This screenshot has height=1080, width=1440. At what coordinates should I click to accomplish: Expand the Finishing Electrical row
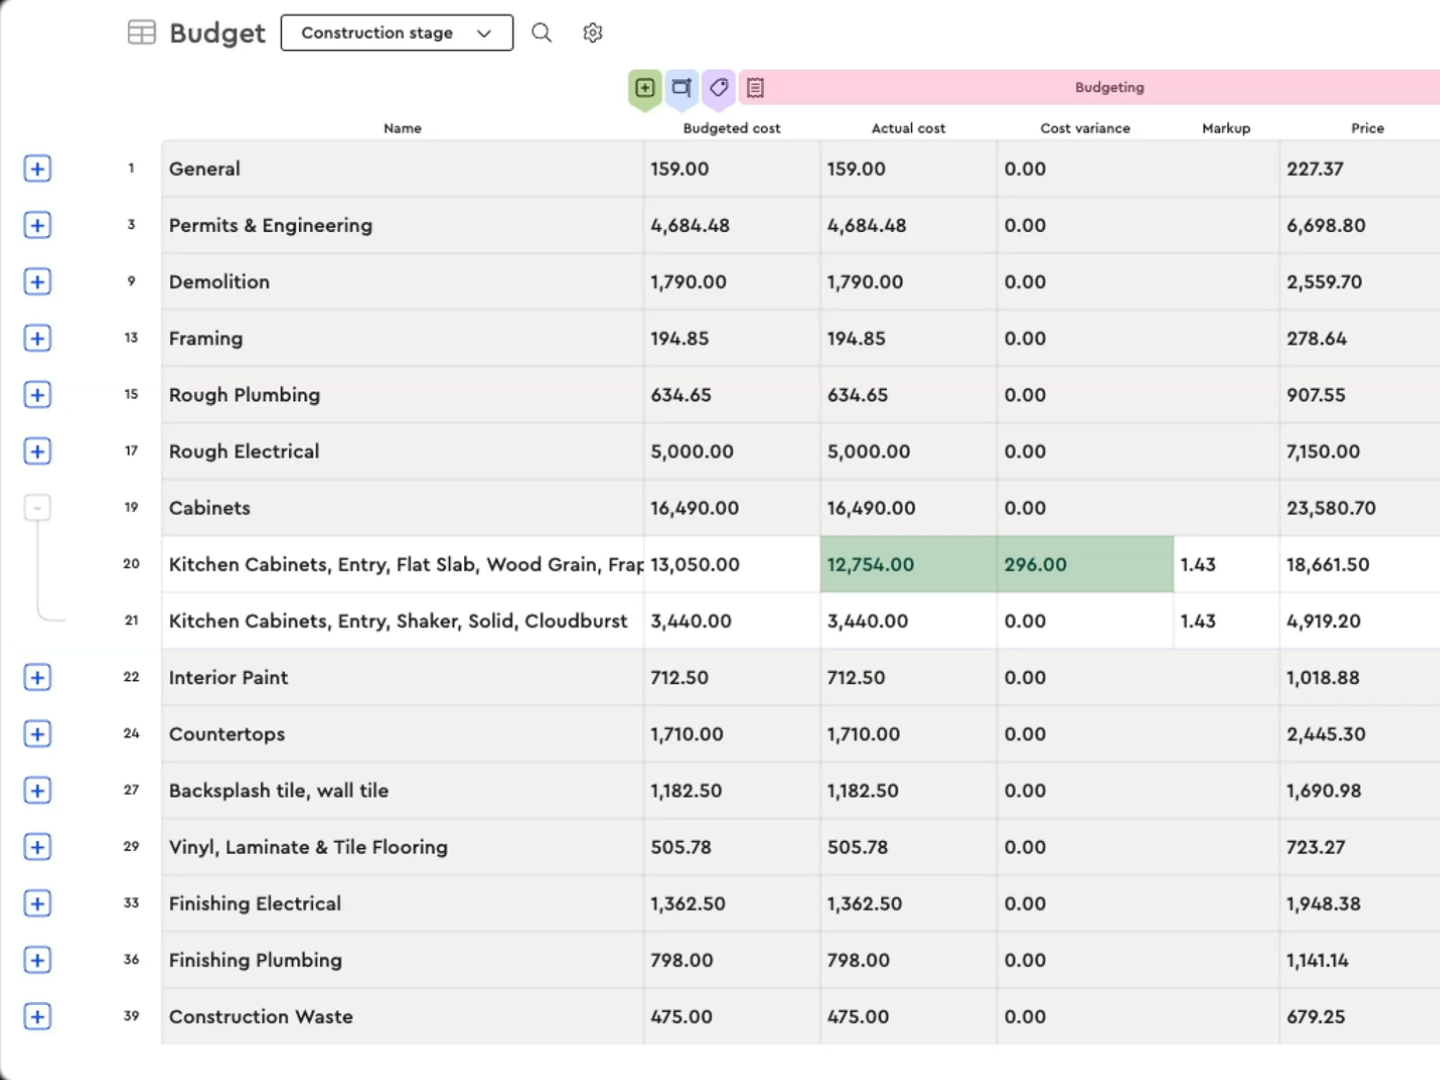[x=37, y=904]
